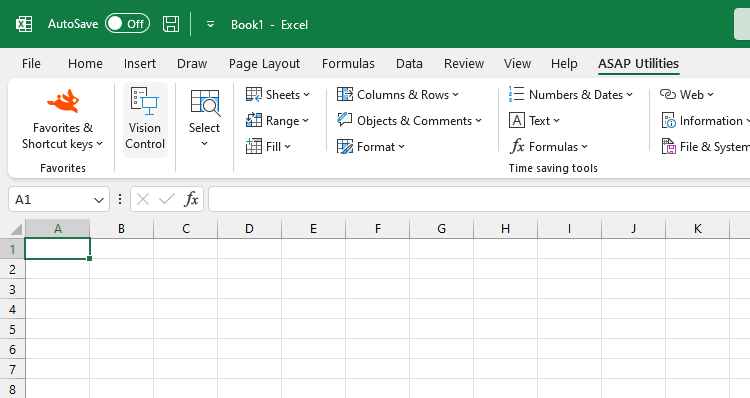Select the ASAP Utilities tab
The image size is (750, 398).
[x=638, y=64]
